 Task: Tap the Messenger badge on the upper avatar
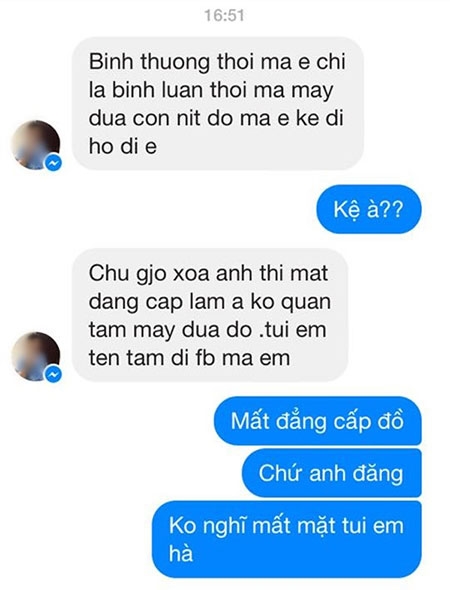(54, 163)
